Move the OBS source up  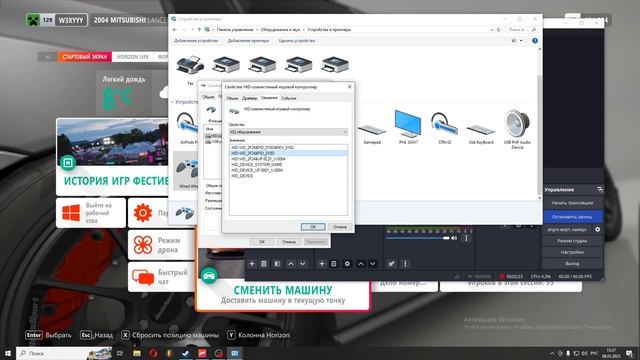[361, 264]
